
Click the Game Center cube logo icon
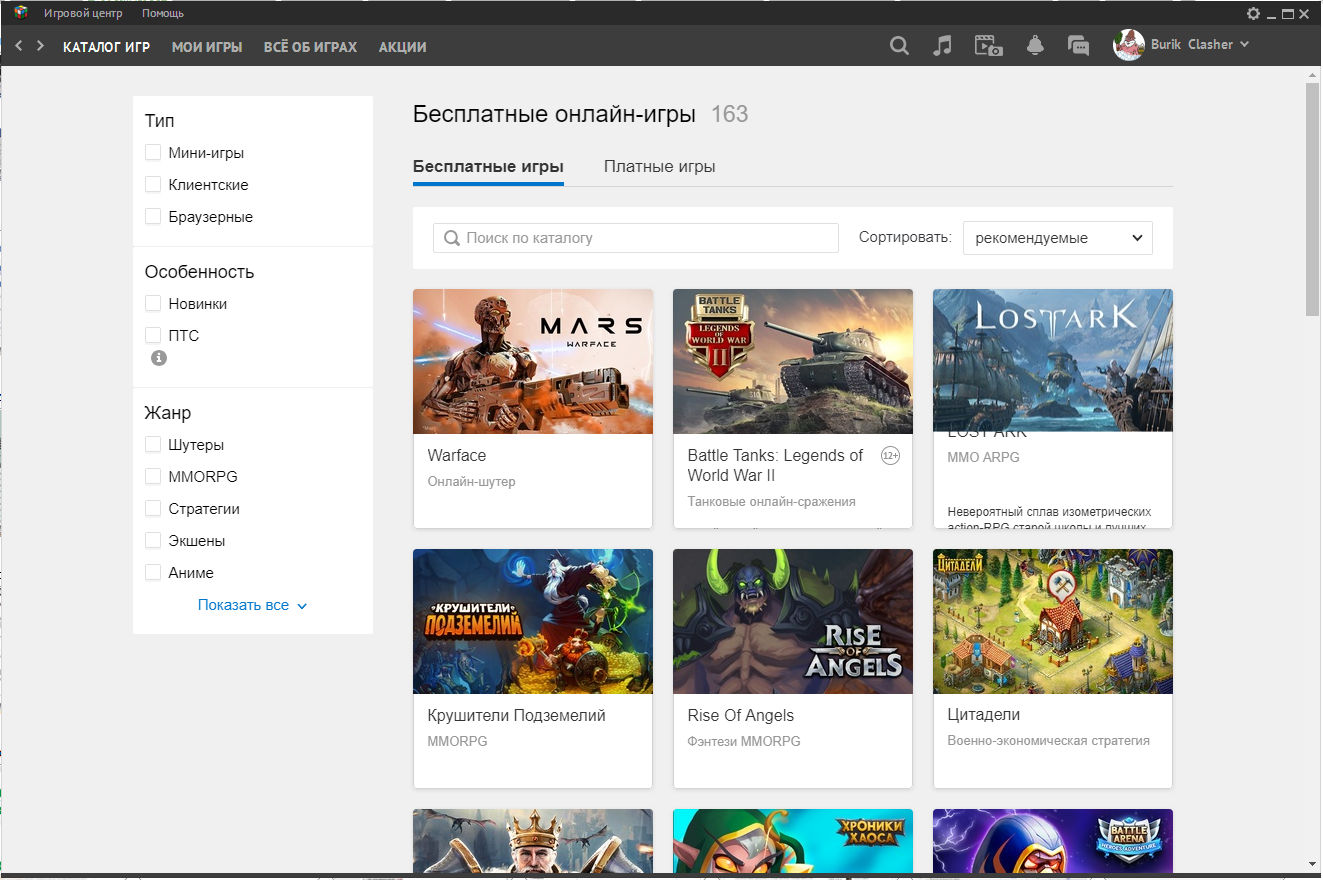[x=20, y=13]
